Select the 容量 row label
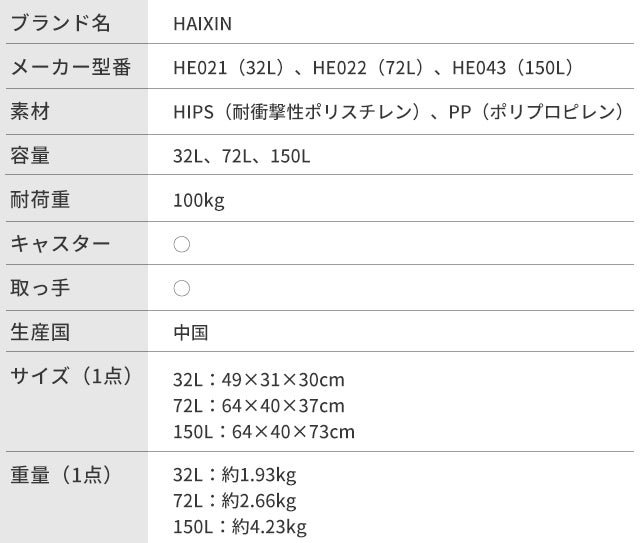Image resolution: width=640 pixels, height=543 pixels. [30, 156]
